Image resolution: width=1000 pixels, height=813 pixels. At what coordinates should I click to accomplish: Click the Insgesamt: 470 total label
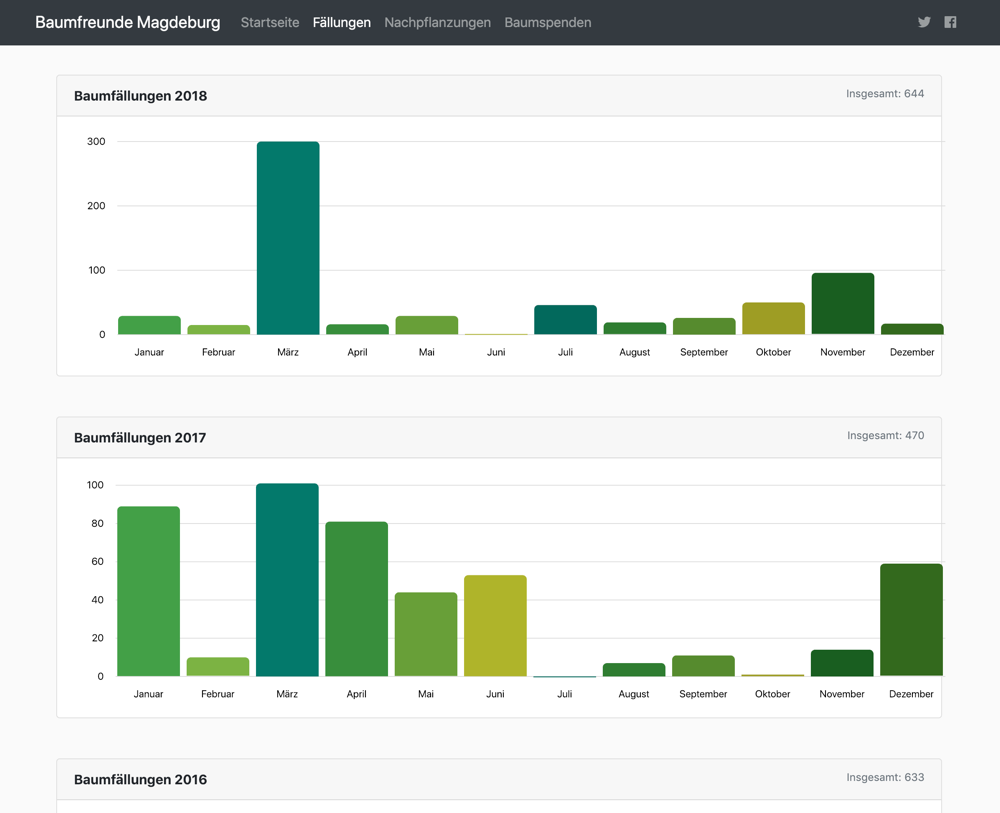click(x=885, y=436)
